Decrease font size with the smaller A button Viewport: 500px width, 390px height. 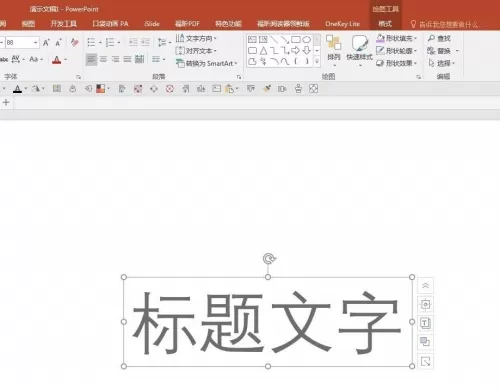(58, 42)
